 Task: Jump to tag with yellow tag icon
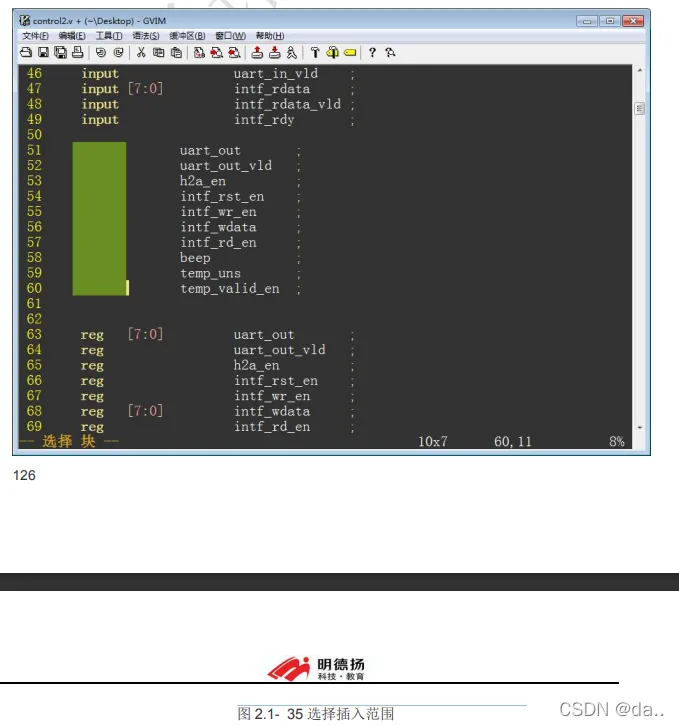(350, 52)
